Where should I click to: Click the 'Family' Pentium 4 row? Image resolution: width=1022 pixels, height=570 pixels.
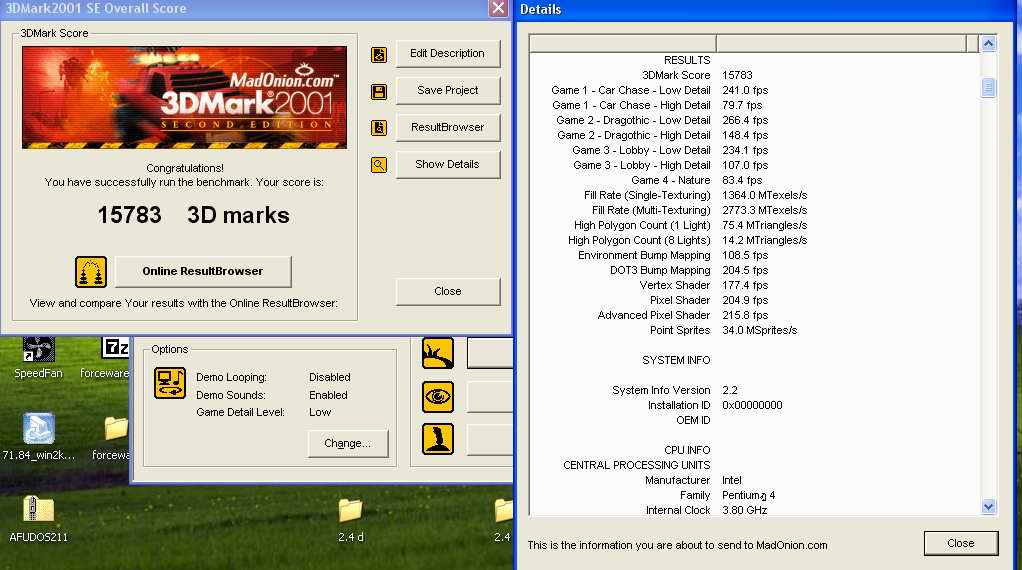coord(754,495)
